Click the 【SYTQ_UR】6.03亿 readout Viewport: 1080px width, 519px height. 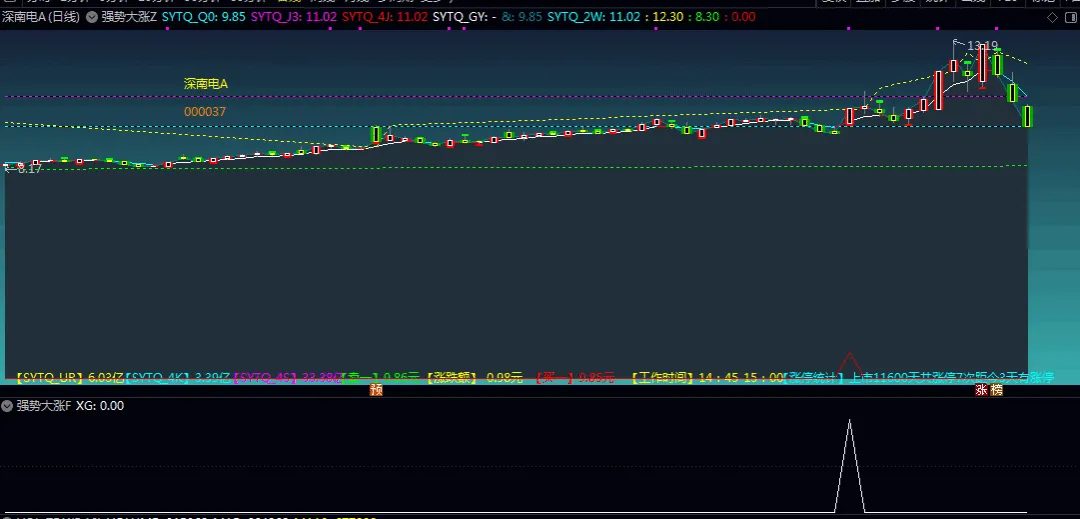click(69, 377)
